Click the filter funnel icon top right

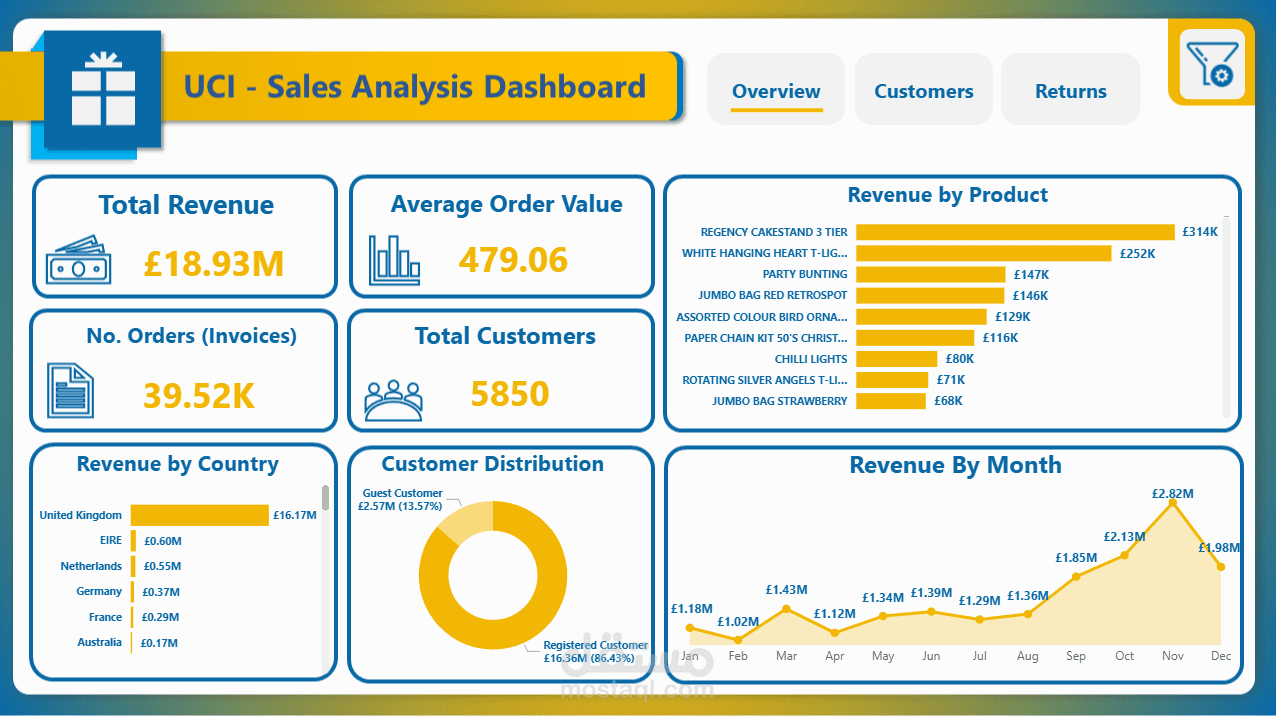(x=1210, y=62)
